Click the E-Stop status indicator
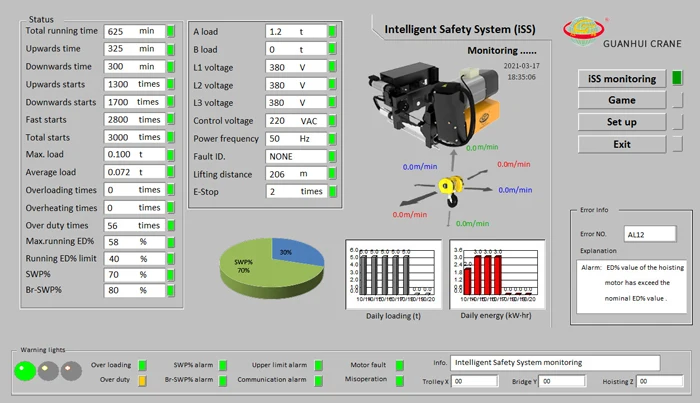Image resolution: width=700 pixels, height=403 pixels. coord(332,191)
